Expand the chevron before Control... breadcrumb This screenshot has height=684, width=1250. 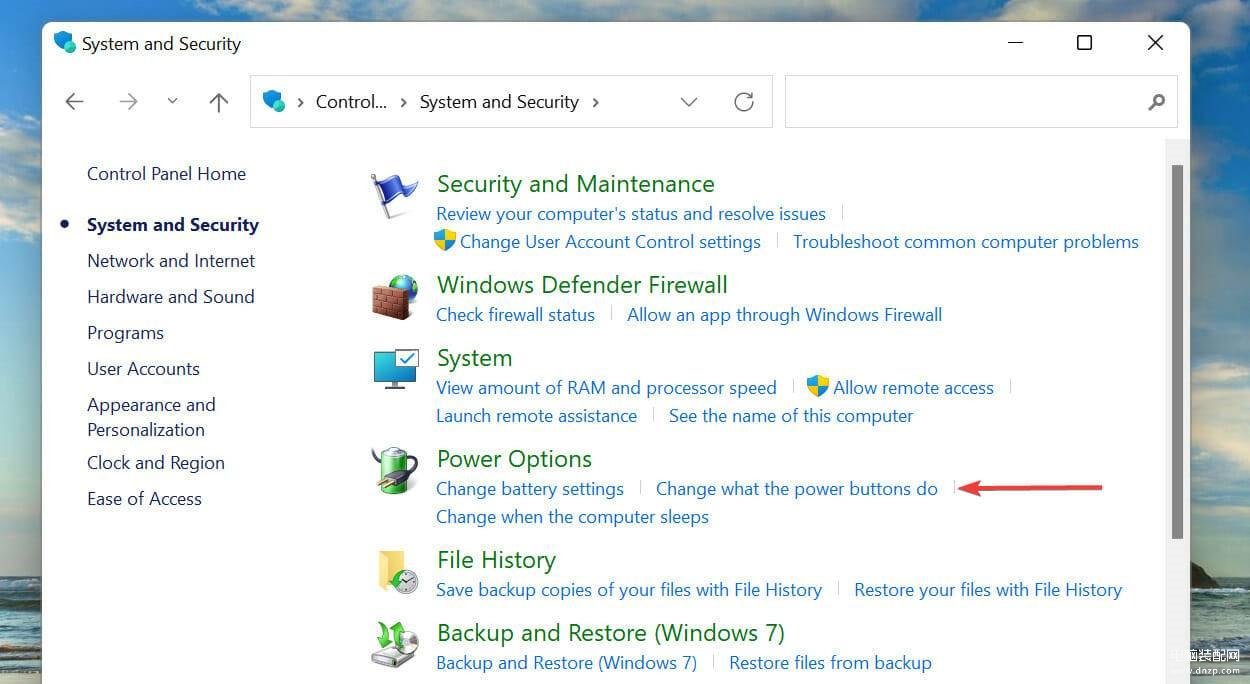(x=300, y=102)
